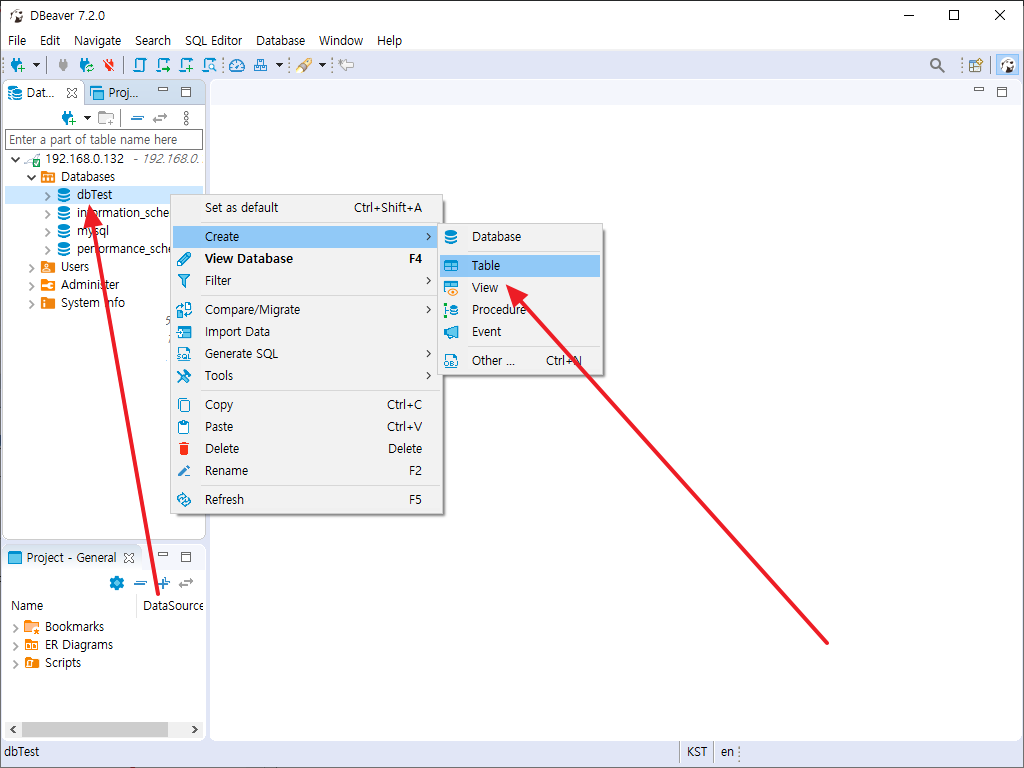Image resolution: width=1024 pixels, height=768 pixels.
Task: Expand the System Info node
Action: (31, 303)
